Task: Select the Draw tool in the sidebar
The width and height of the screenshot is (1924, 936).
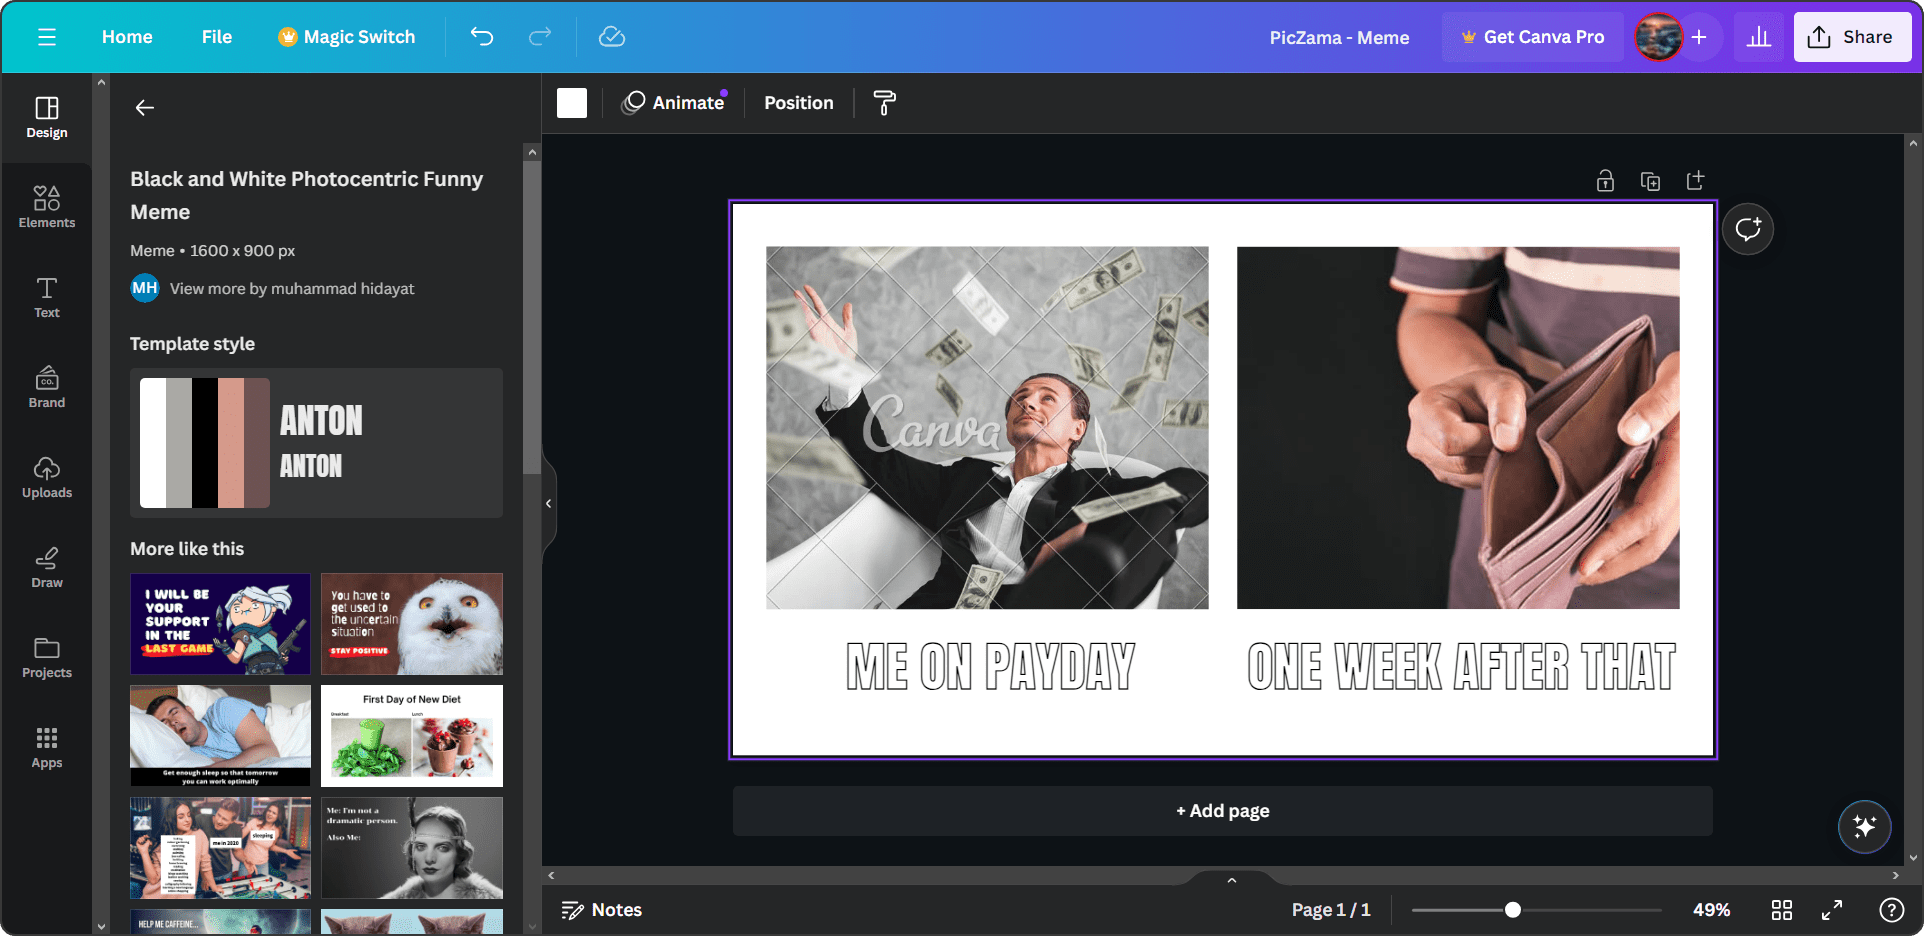Action: [46, 566]
